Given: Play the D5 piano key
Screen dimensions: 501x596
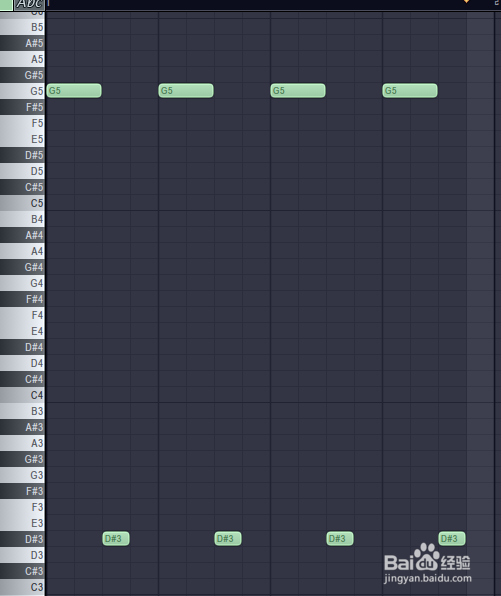Looking at the screenshot, I should [22, 171].
